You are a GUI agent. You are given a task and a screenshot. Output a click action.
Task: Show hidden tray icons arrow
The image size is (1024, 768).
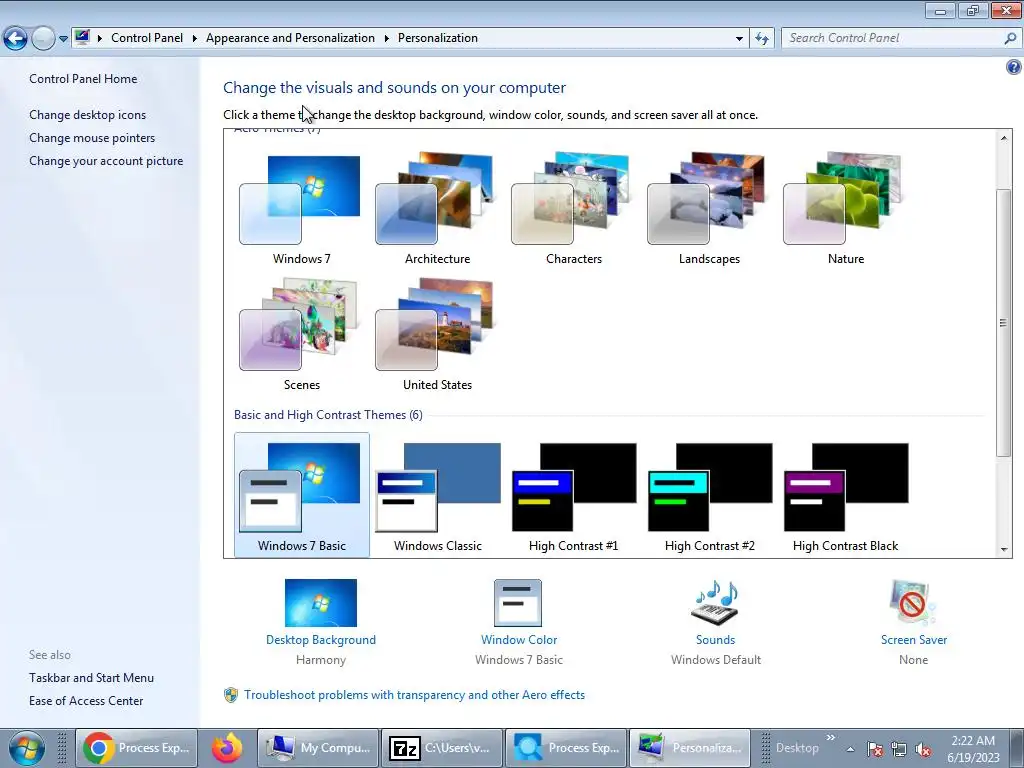tap(850, 749)
